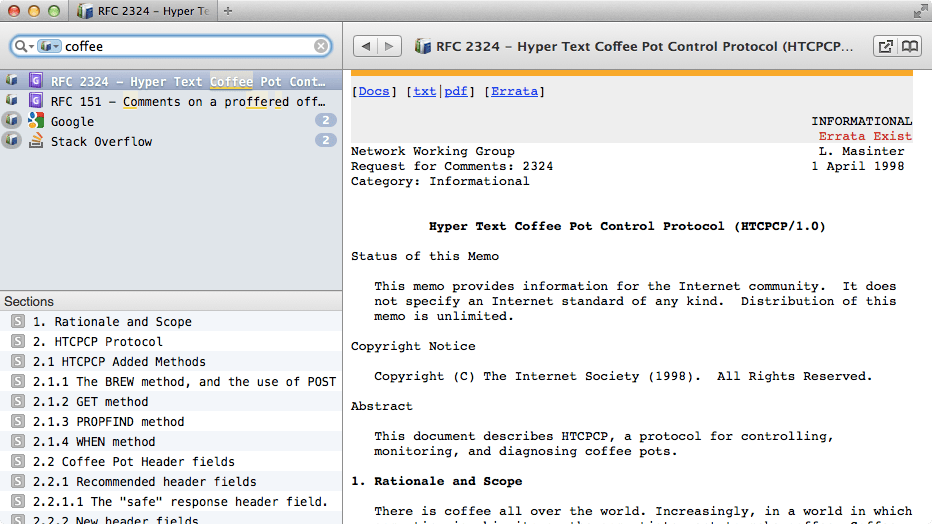Click the S icon beside 2.1.2 GET method
932x524 pixels.
coord(18,401)
